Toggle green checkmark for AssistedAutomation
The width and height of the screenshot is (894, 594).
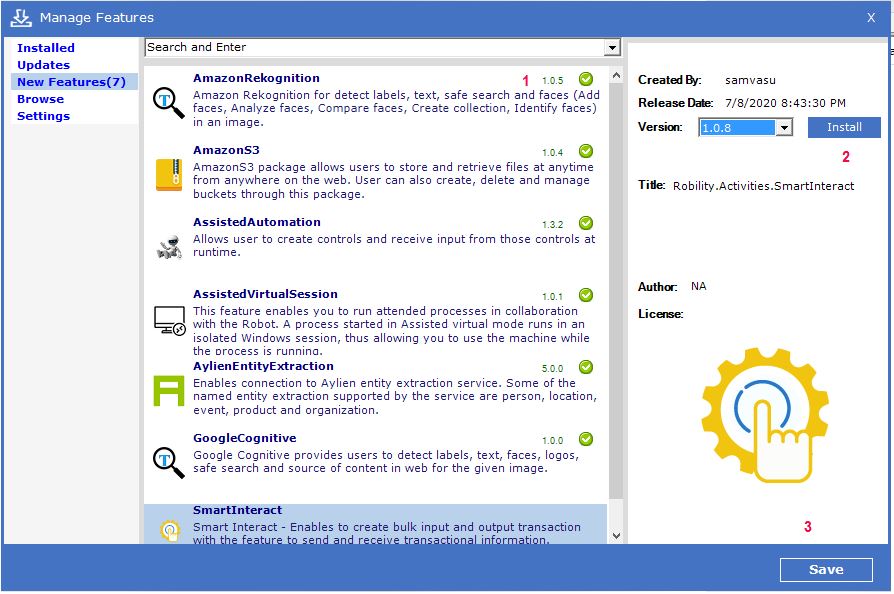coord(586,223)
